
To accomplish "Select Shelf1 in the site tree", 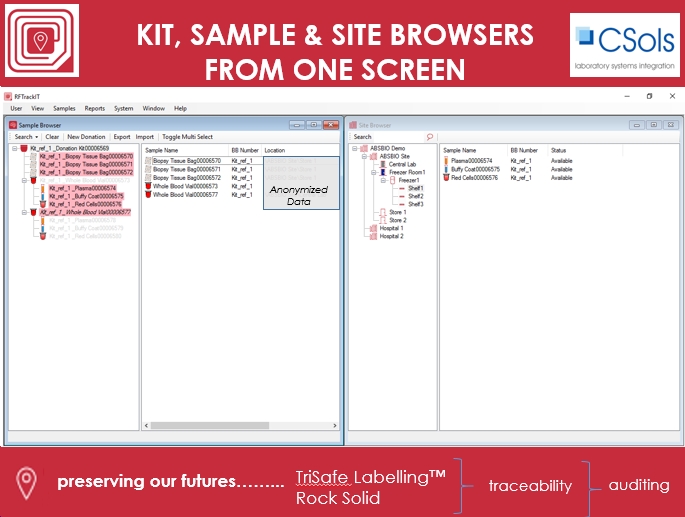I will (415, 188).
